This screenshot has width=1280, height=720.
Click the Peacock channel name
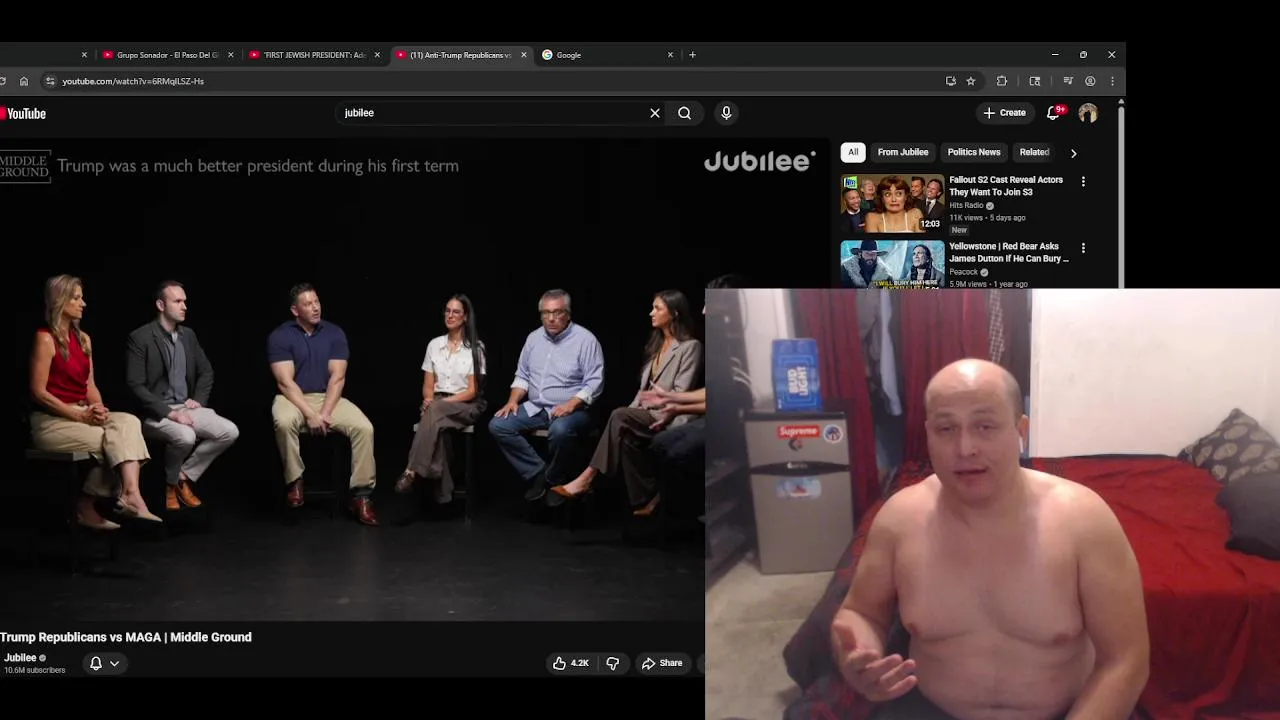[963, 271]
